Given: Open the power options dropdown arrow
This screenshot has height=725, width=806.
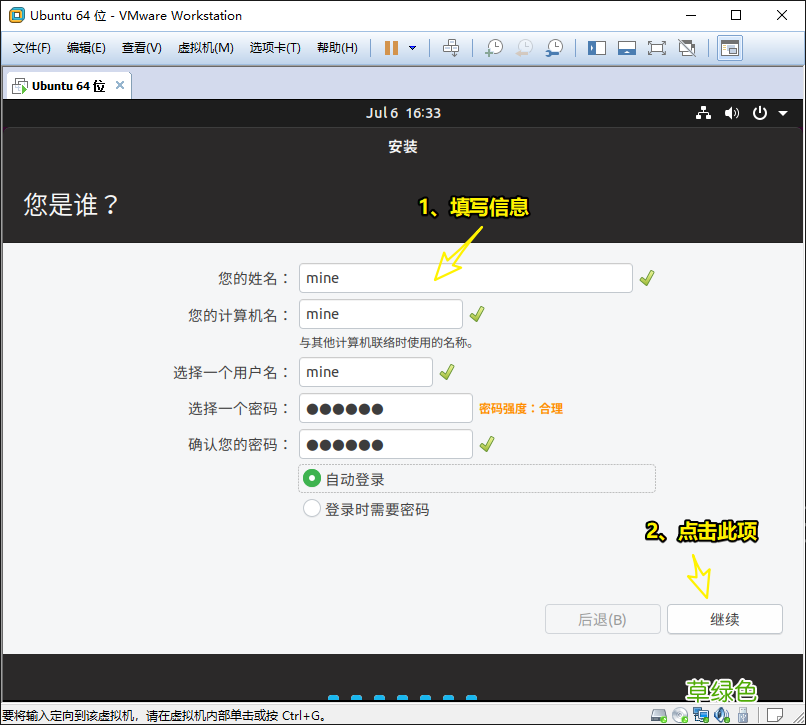Looking at the screenshot, I should (x=412, y=48).
